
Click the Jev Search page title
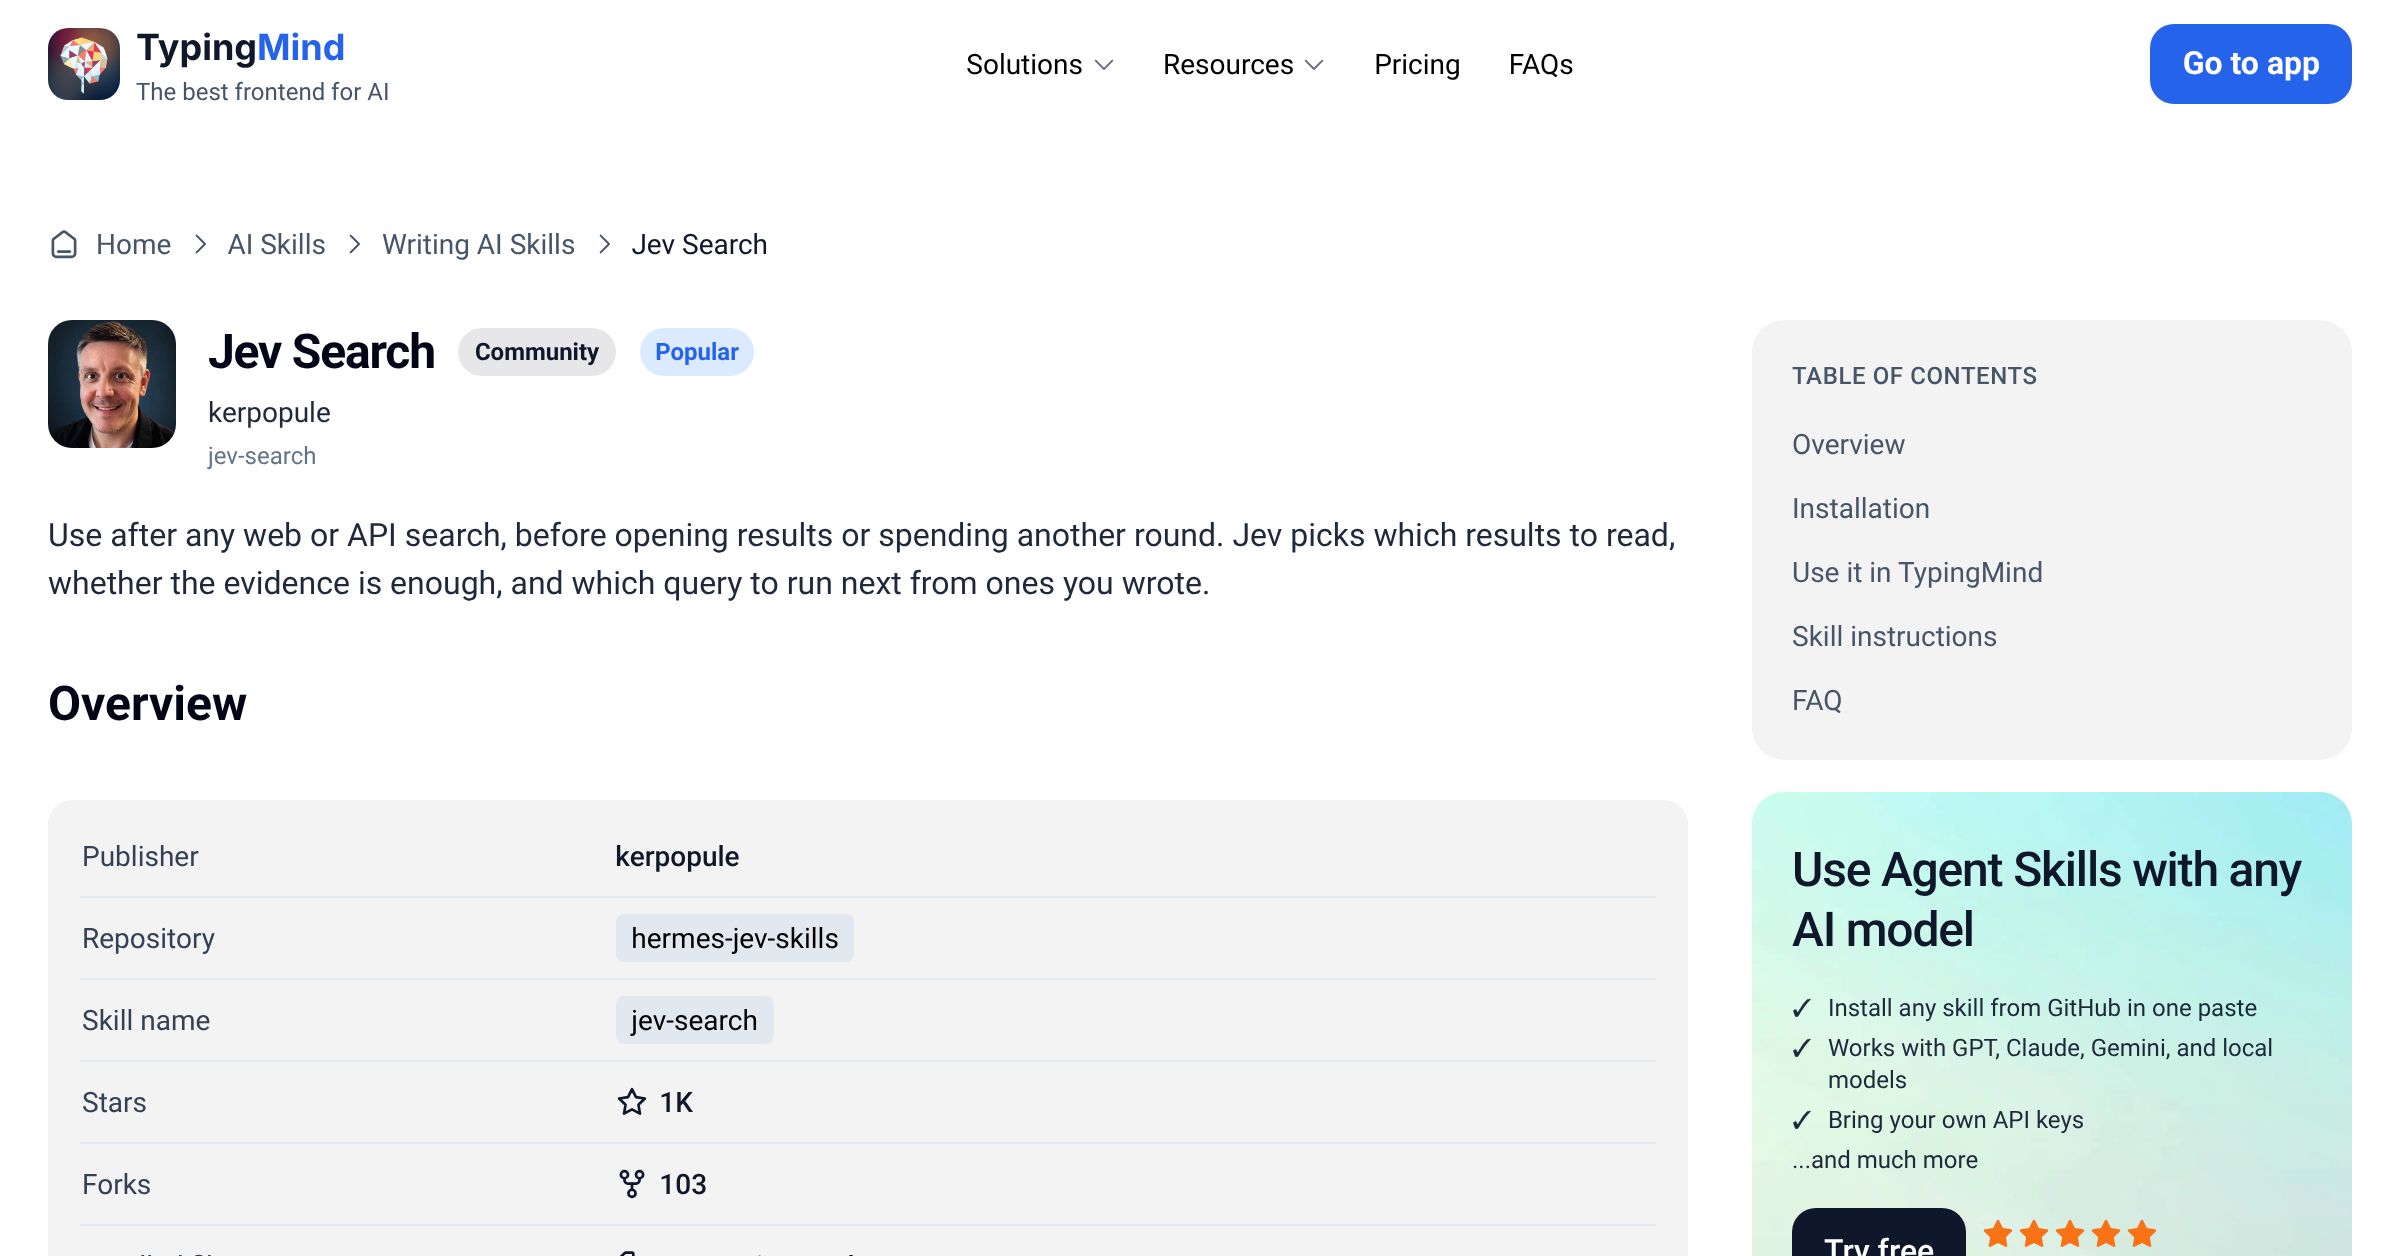(x=321, y=352)
